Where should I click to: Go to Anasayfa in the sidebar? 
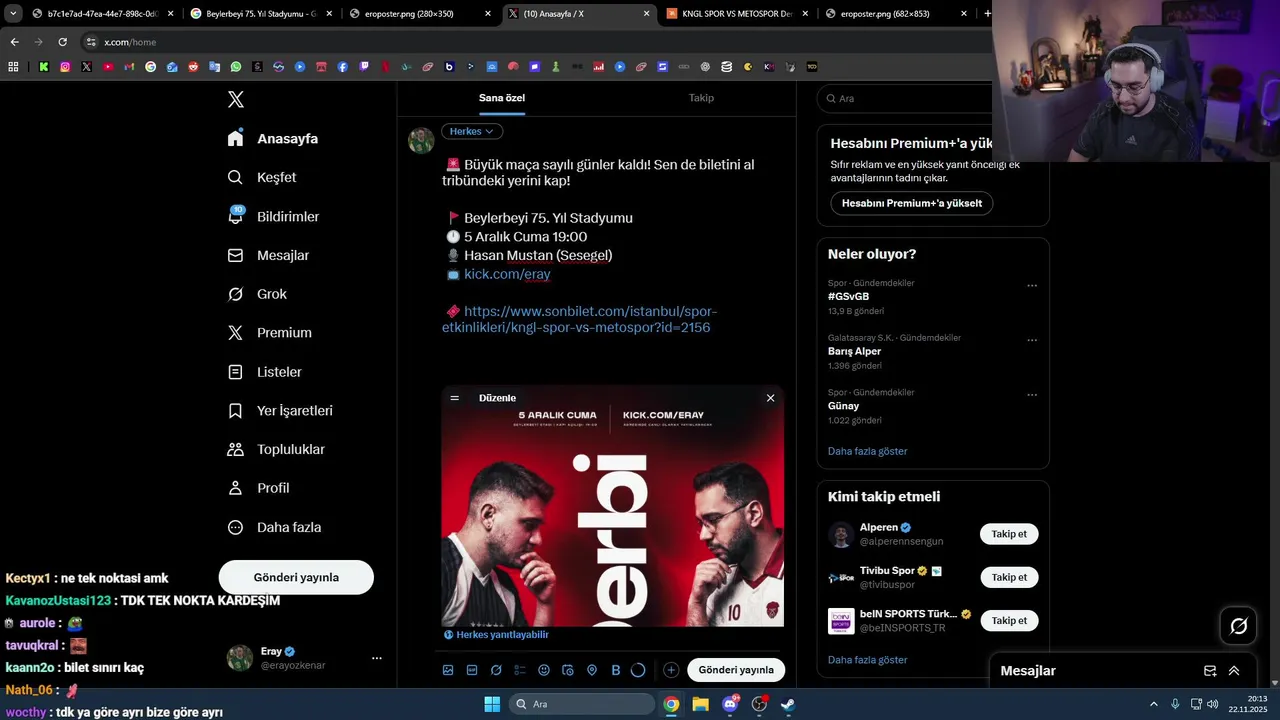[272, 139]
